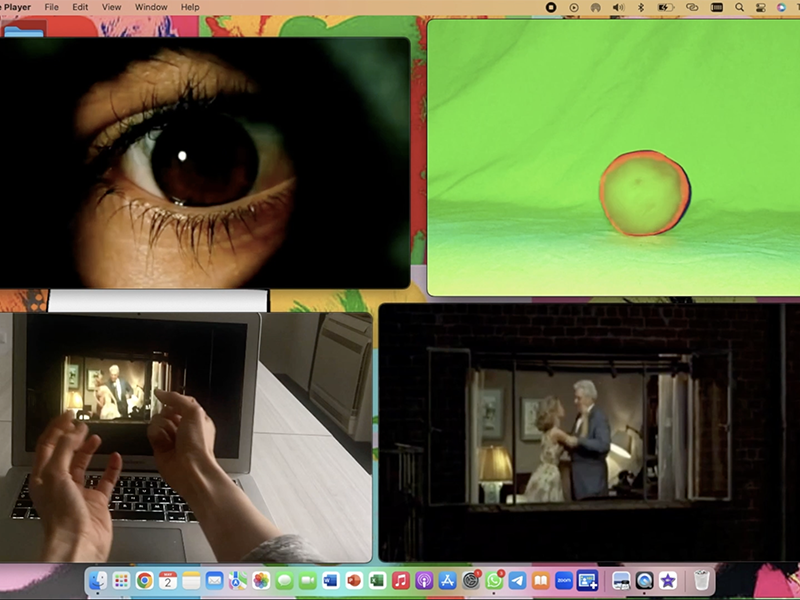Select the eye close-up video window
800x600 pixels.
(x=205, y=163)
